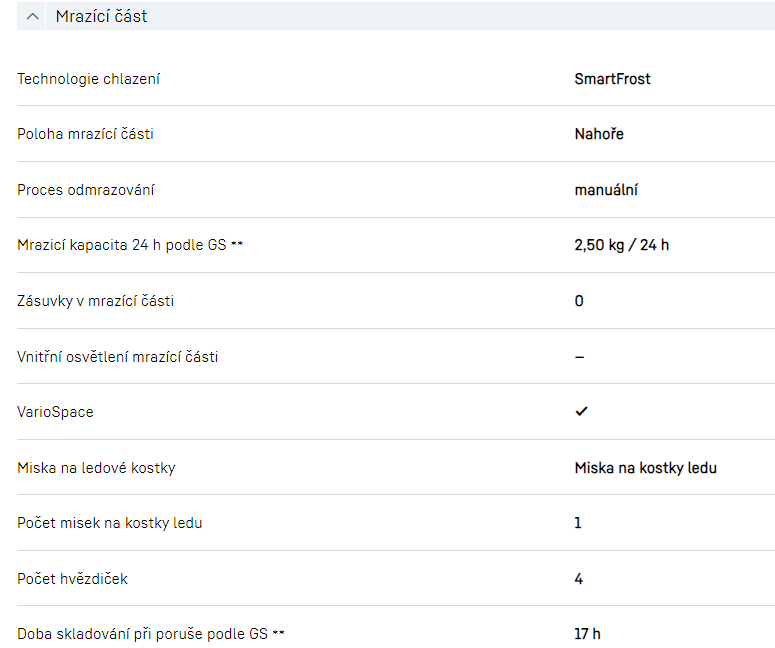The height and width of the screenshot is (648, 775).
Task: Click the Miska na kostky ledu value
Action: click(x=645, y=467)
